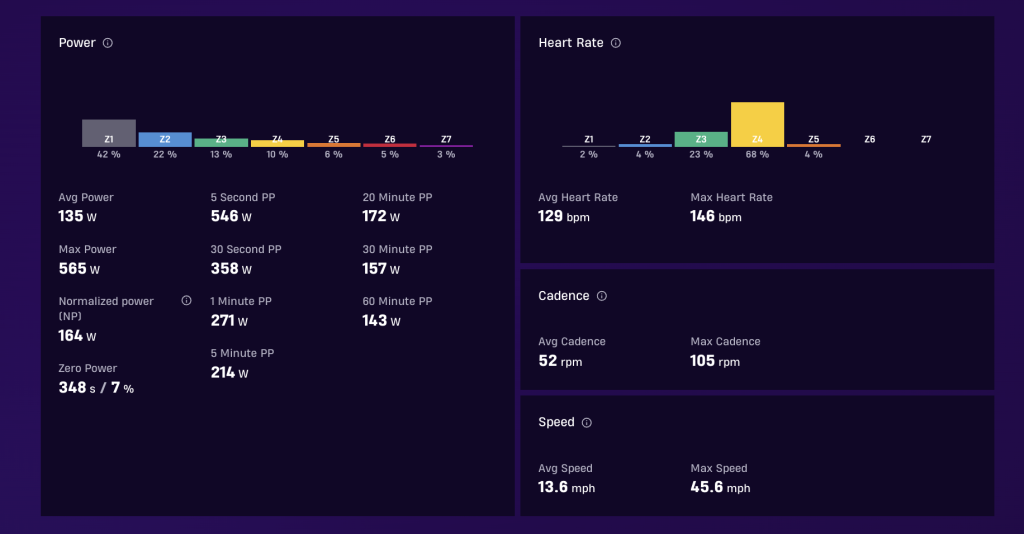1024x534 pixels.
Task: Click the 60 Minute PP 143 W value
Action: [x=381, y=321]
